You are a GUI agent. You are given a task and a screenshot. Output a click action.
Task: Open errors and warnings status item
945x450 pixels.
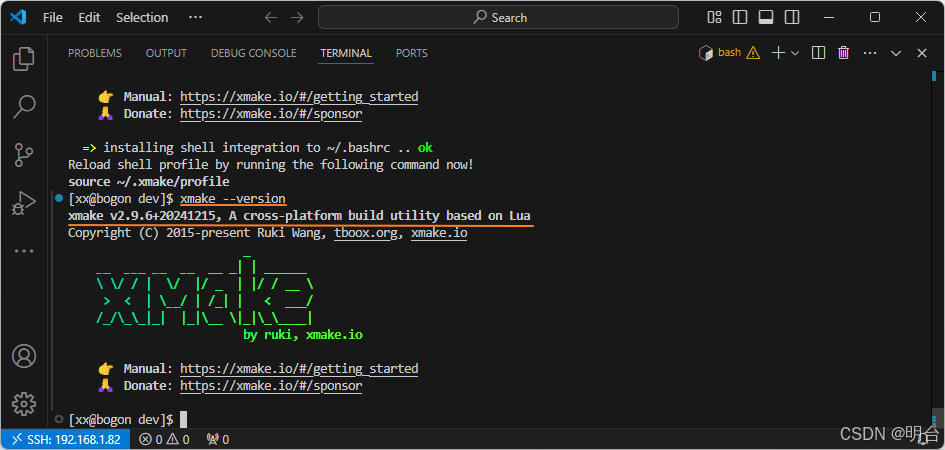point(164,439)
